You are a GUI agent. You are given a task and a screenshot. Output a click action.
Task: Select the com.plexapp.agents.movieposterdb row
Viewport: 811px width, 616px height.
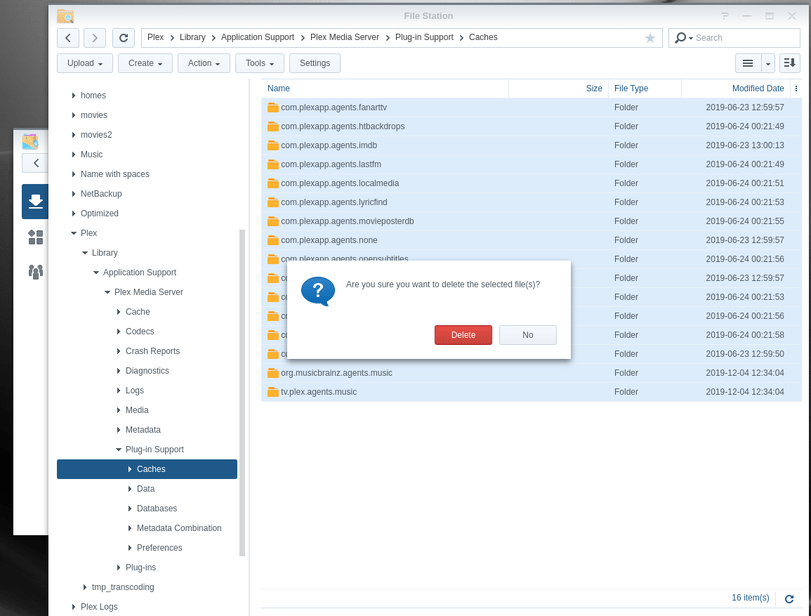click(x=531, y=221)
